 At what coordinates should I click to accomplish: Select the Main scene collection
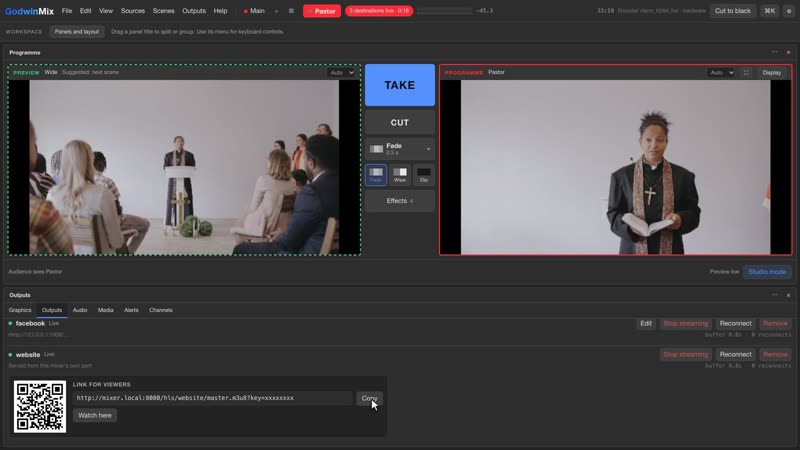coord(254,11)
